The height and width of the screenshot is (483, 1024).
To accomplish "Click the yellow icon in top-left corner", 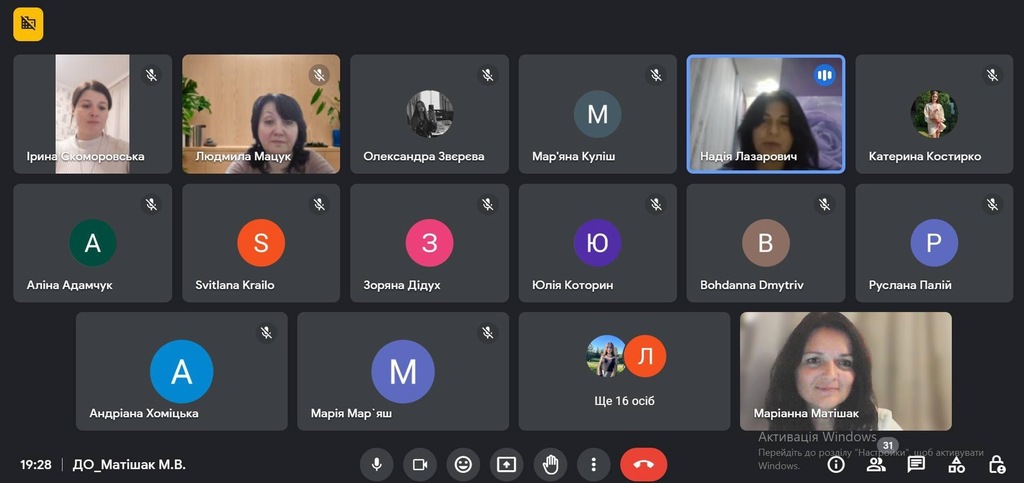I will pos(28,24).
